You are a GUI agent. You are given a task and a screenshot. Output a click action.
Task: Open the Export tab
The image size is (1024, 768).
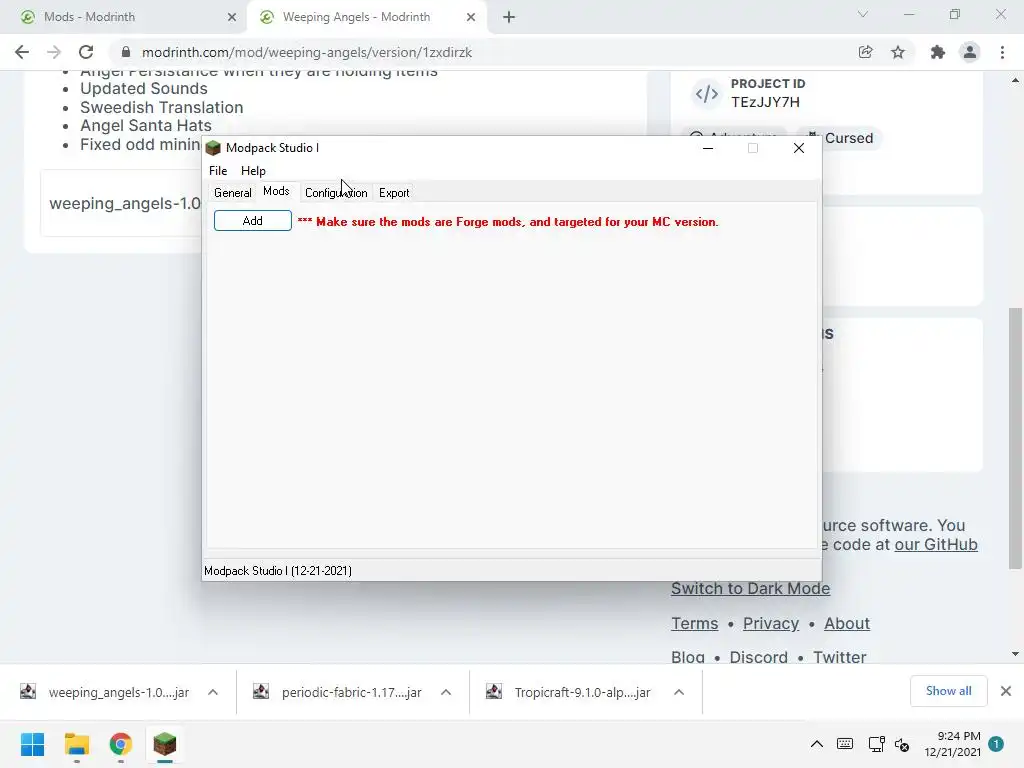pos(394,193)
